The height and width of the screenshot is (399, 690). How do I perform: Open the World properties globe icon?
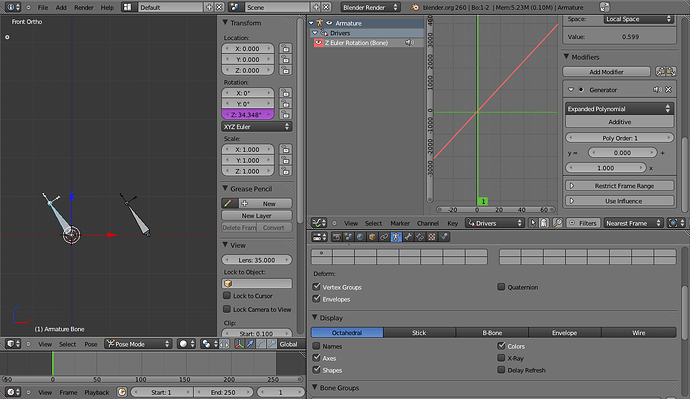coord(360,237)
